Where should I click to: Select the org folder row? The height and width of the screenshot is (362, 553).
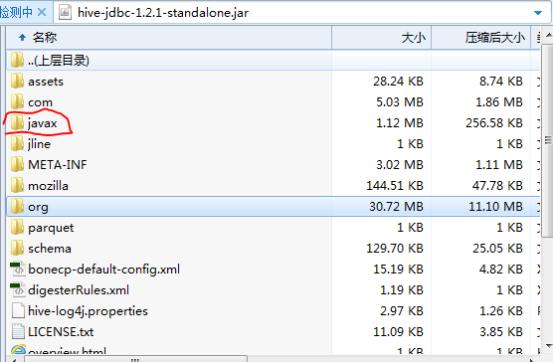pos(273,206)
